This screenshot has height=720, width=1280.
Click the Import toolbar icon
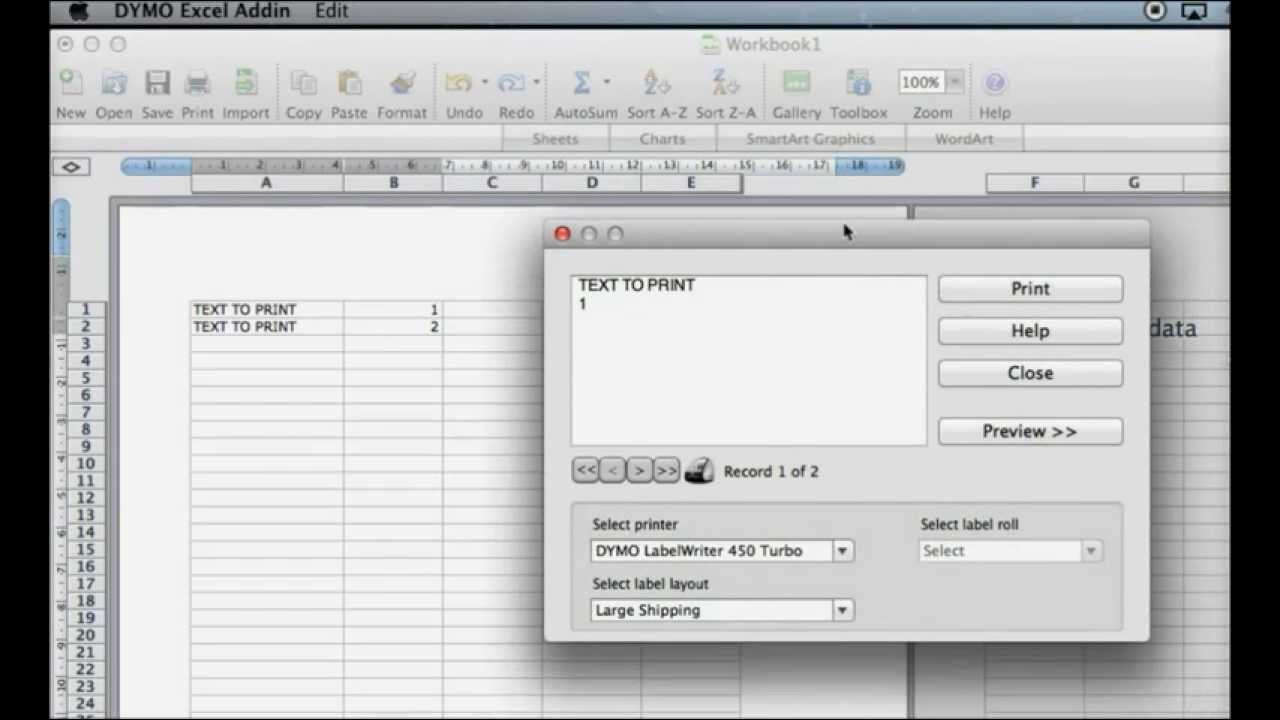(x=246, y=82)
